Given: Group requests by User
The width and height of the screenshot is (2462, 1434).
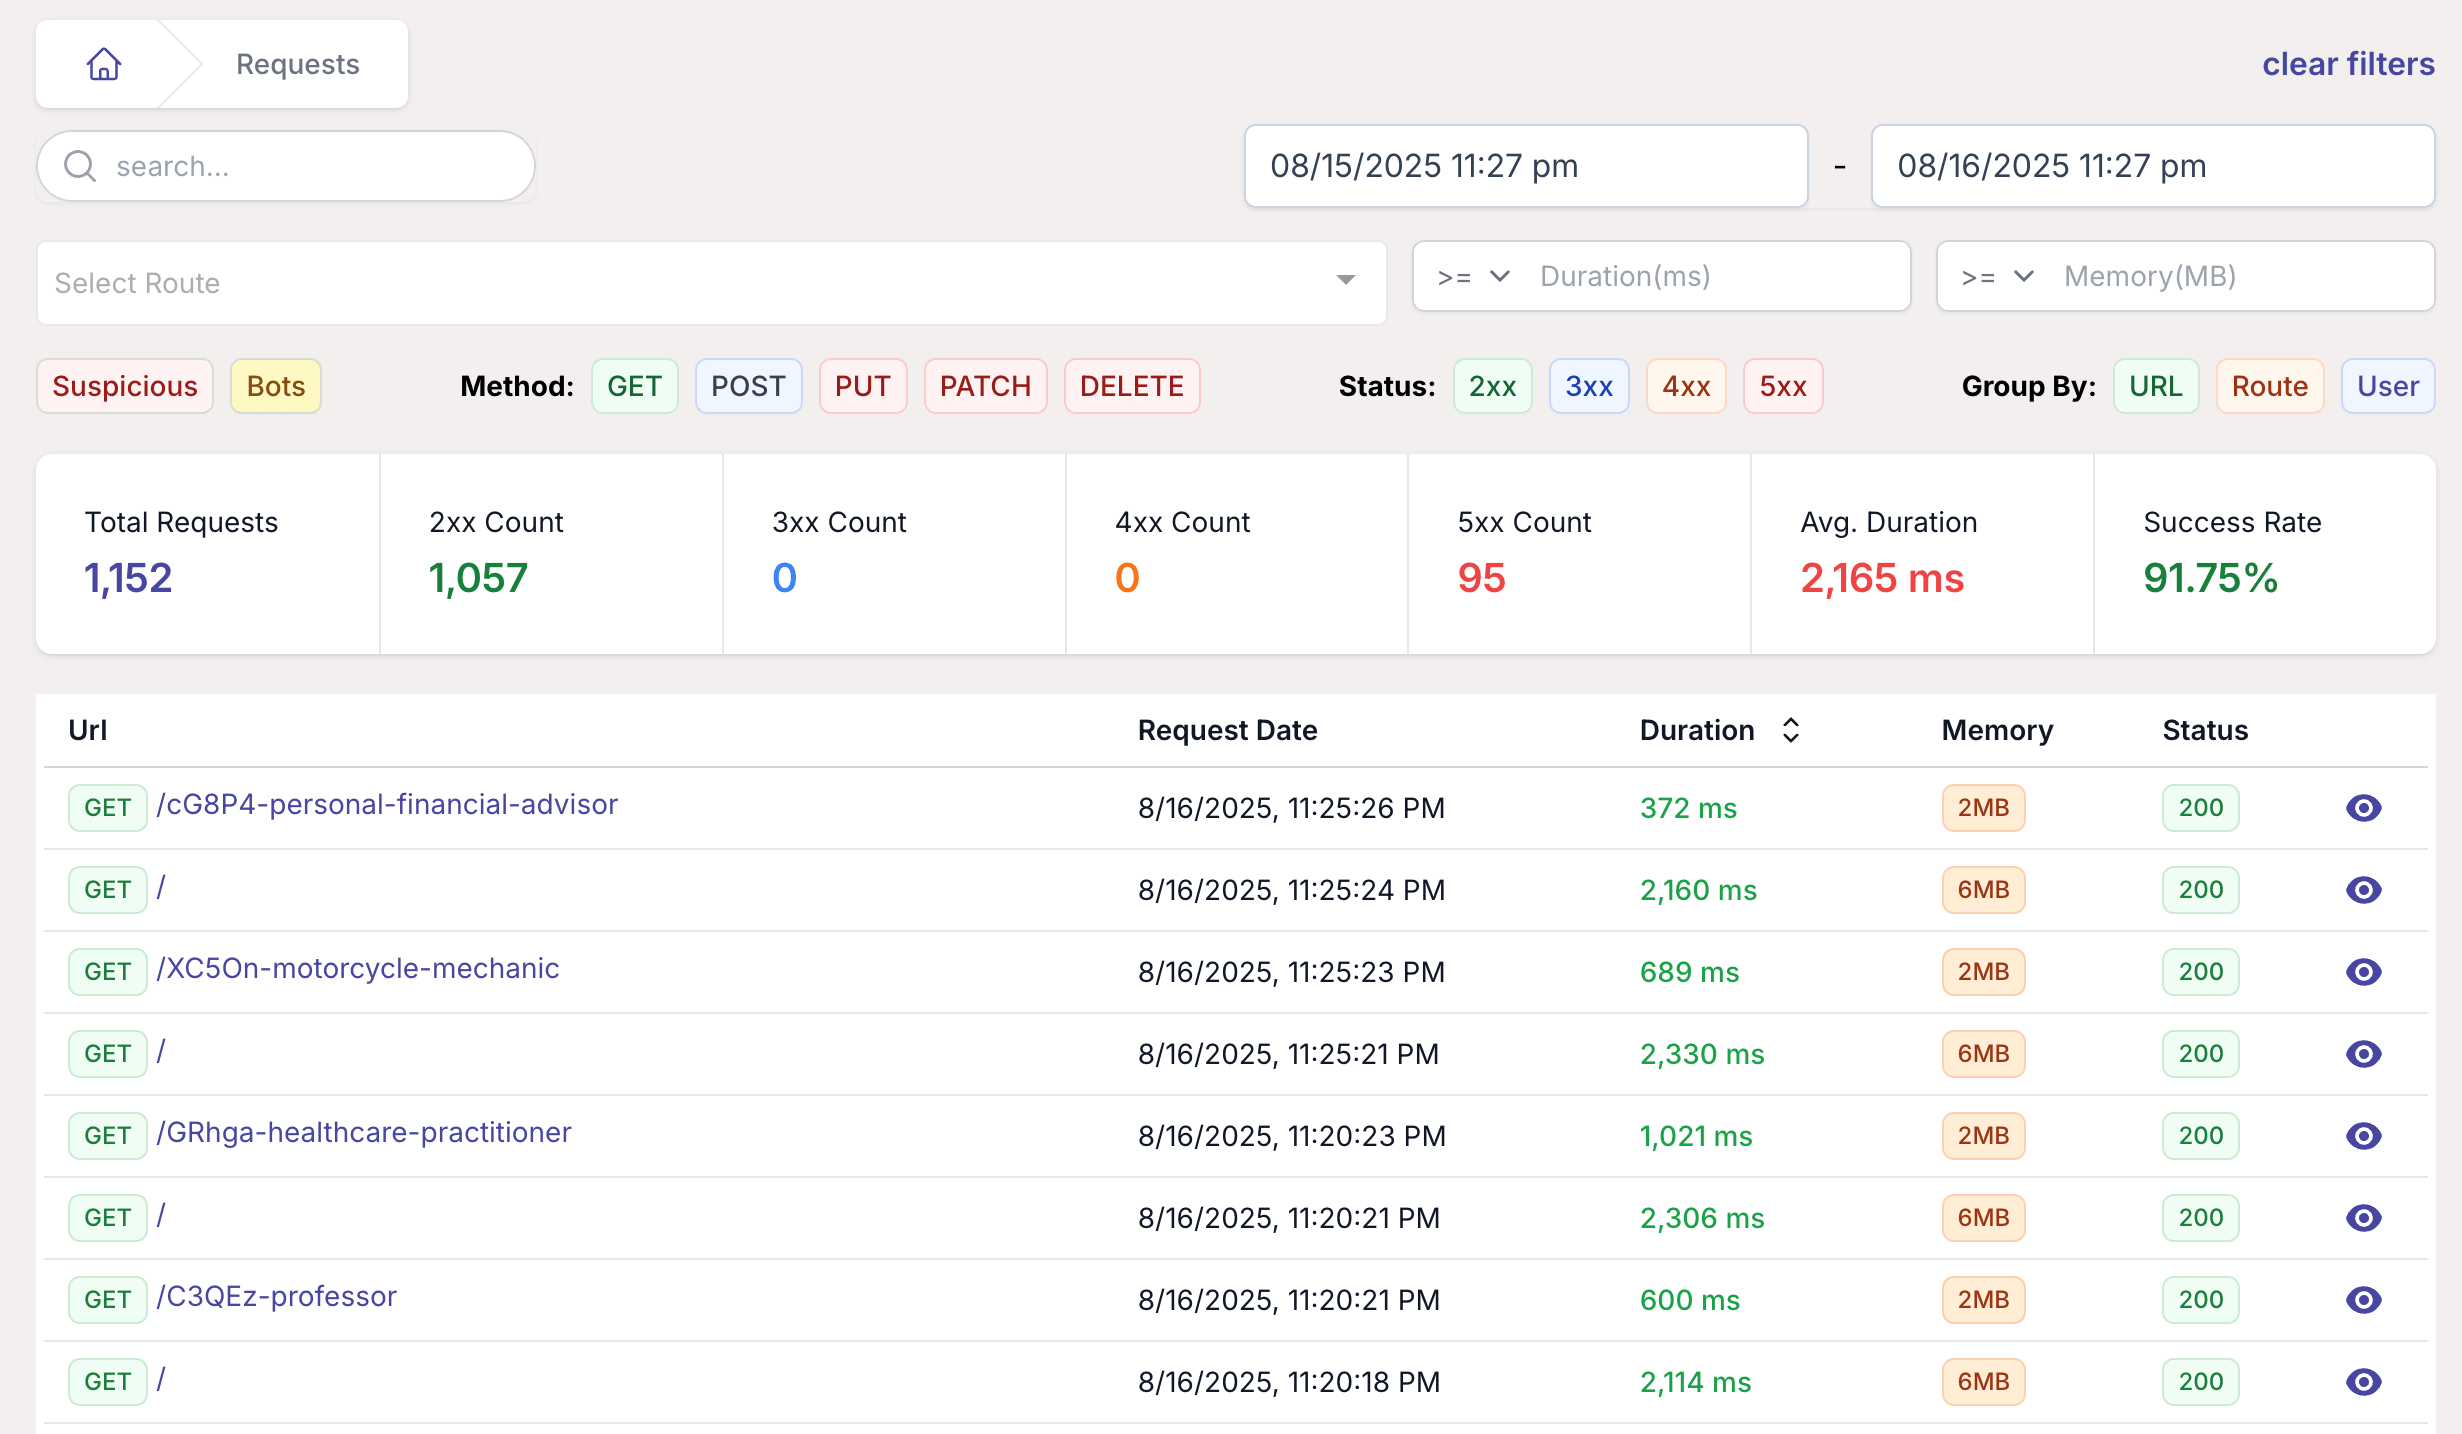Looking at the screenshot, I should tap(2388, 386).
